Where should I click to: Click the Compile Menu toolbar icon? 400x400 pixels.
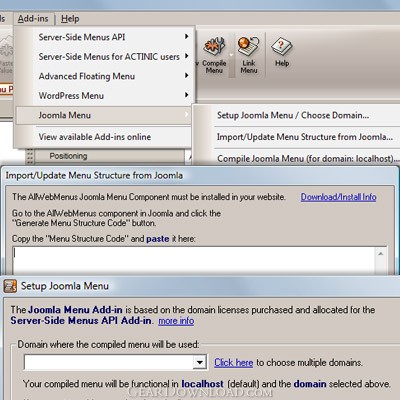click(214, 55)
